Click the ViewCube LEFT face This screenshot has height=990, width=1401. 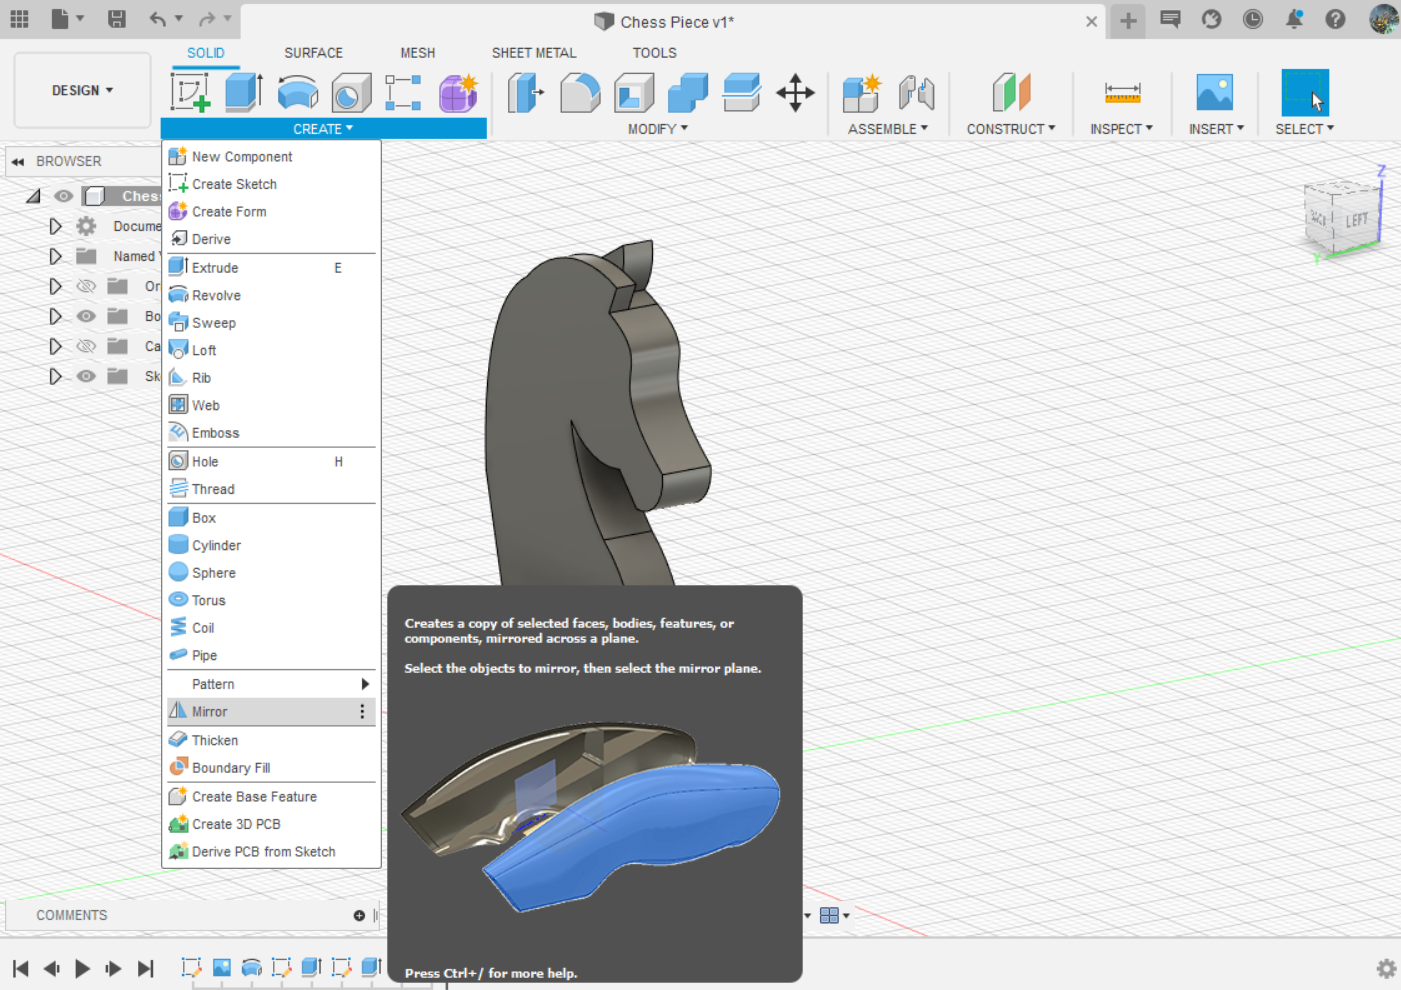pyautogui.click(x=1357, y=220)
